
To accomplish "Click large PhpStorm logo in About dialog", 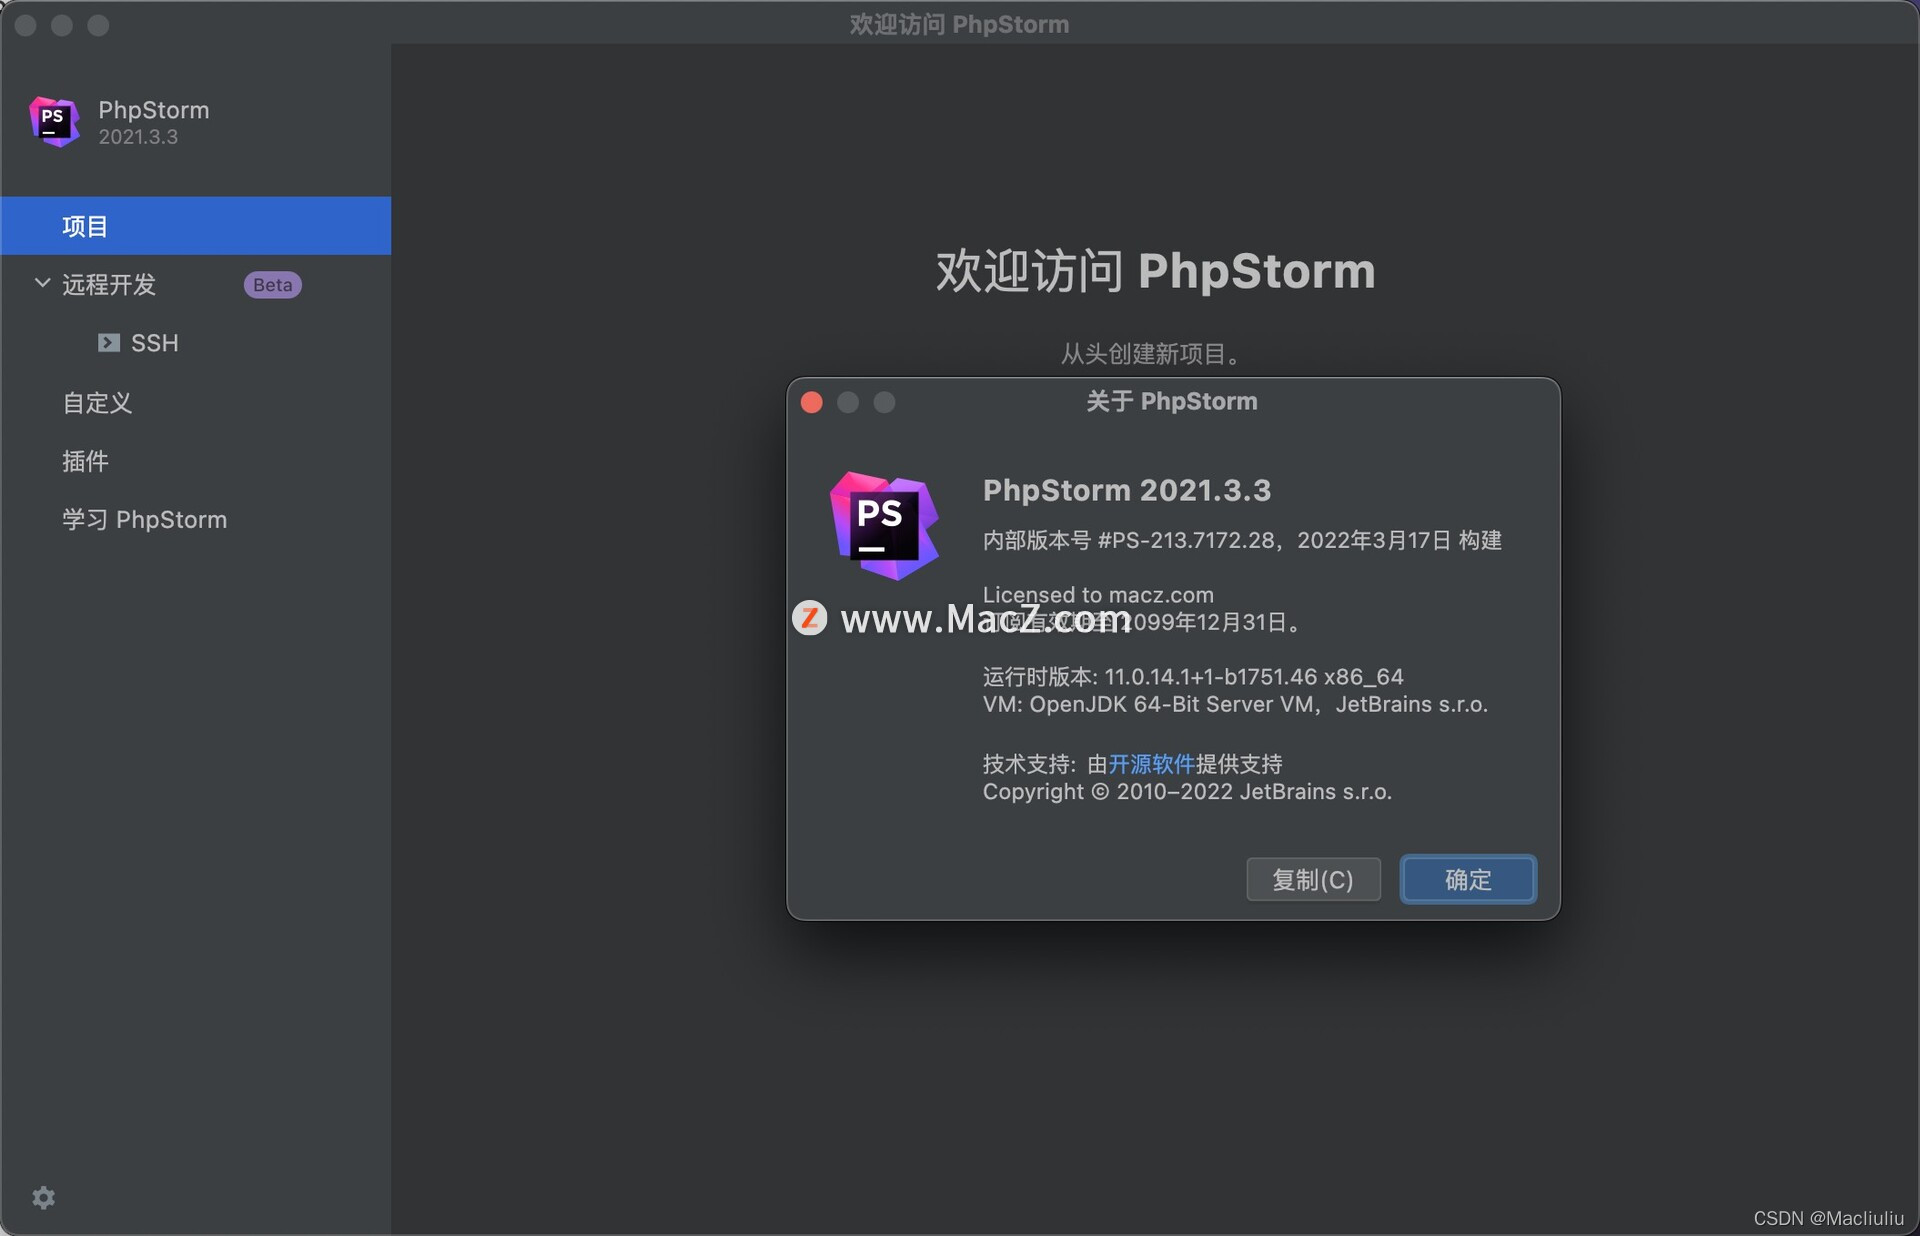I will pos(884,524).
